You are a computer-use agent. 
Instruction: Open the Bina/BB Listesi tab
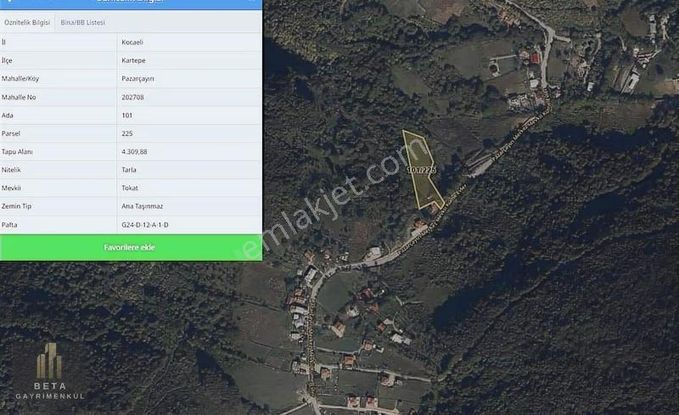[83, 23]
